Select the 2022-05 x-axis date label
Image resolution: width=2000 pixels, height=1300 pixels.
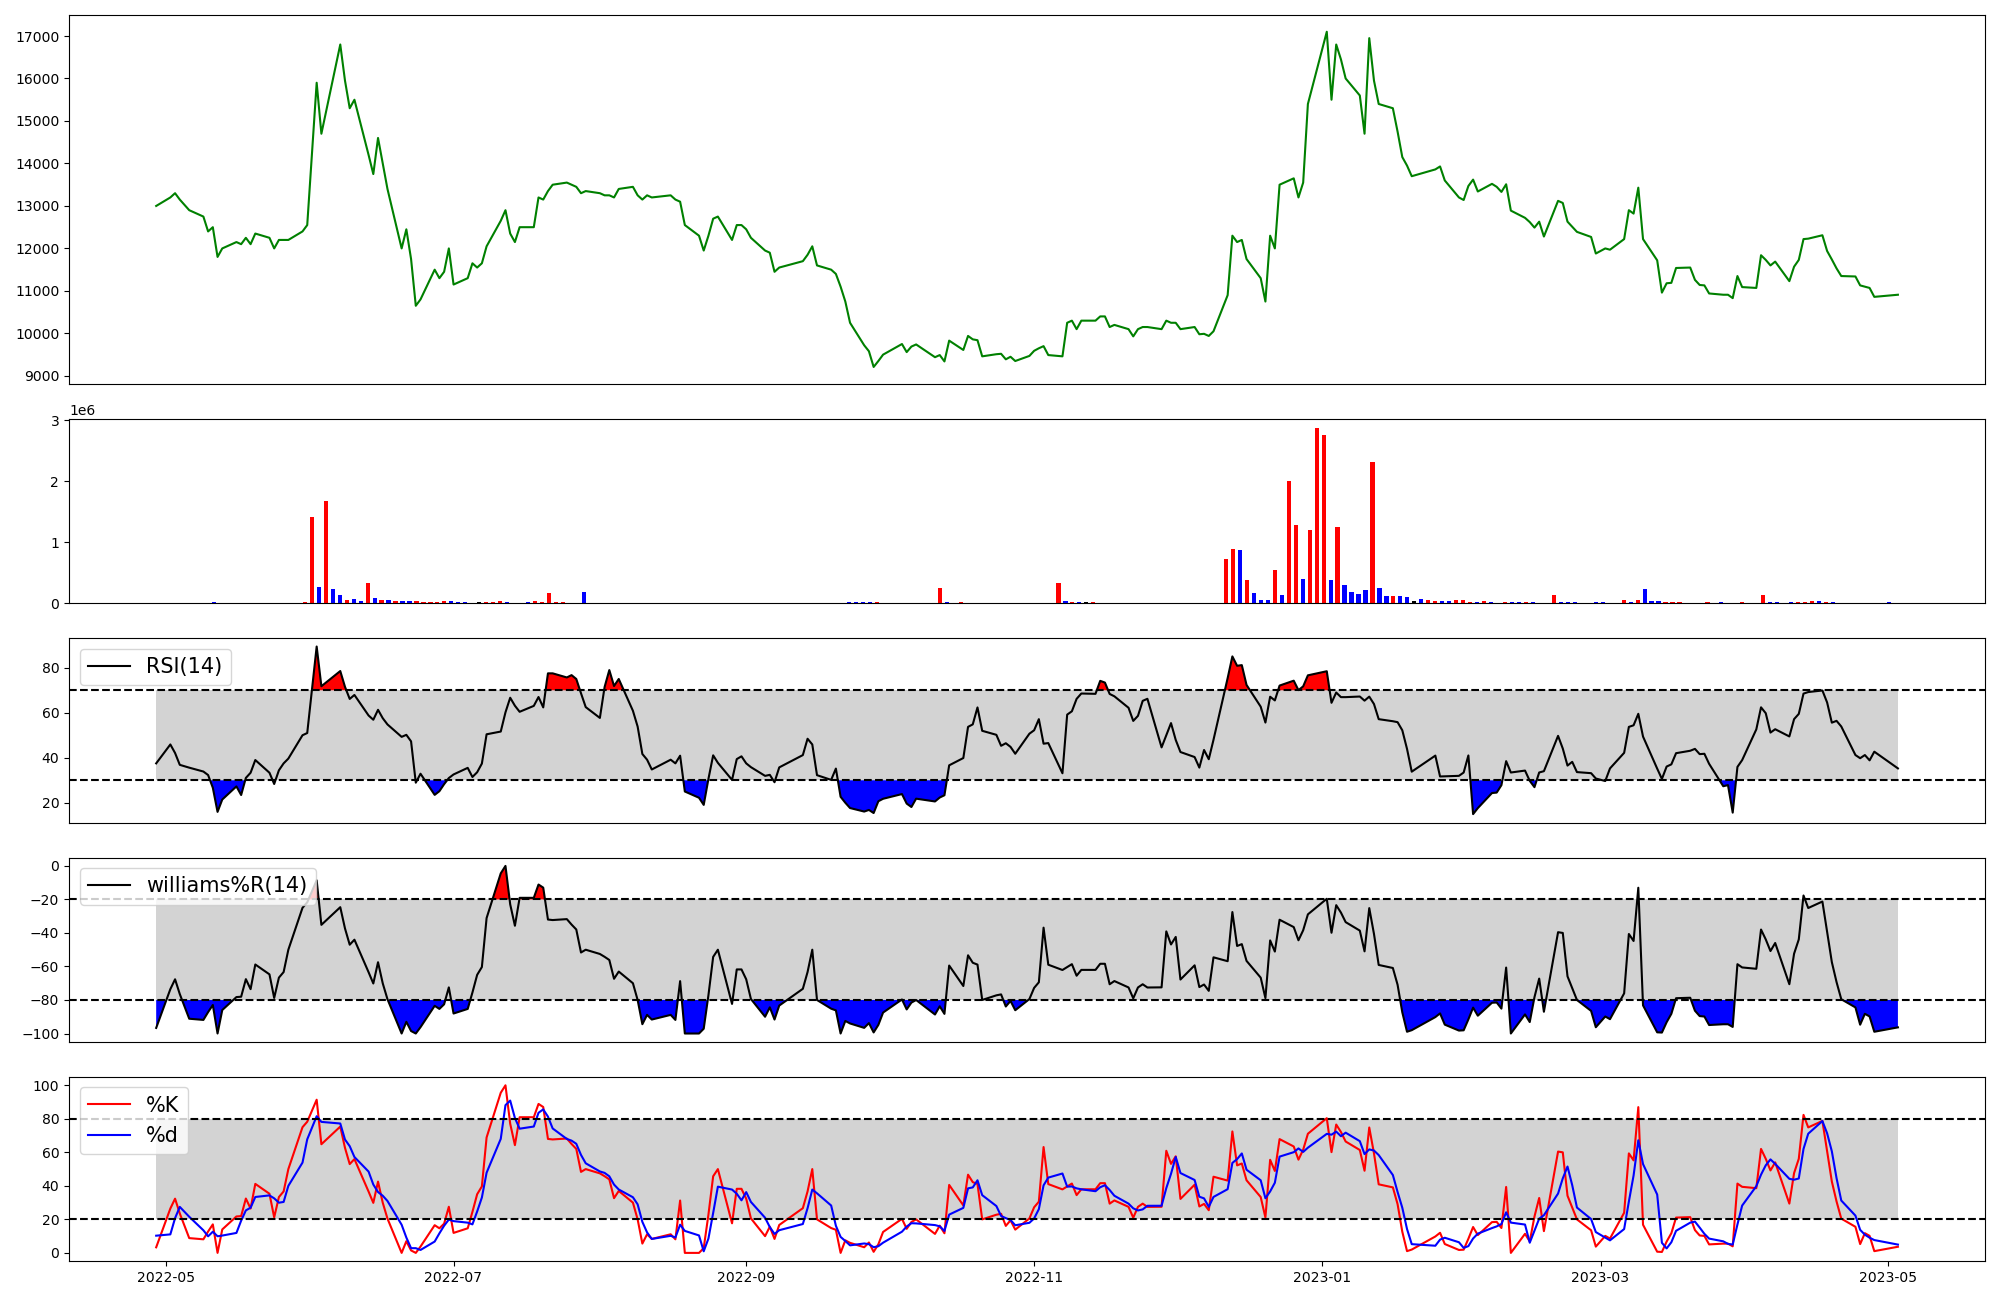165,1277
